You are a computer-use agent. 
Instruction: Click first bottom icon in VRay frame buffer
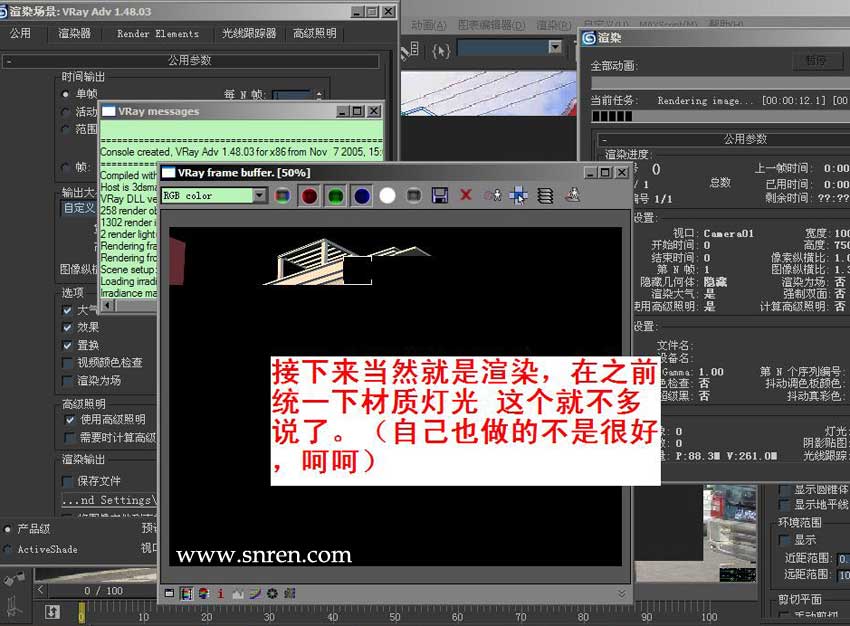pos(169,593)
